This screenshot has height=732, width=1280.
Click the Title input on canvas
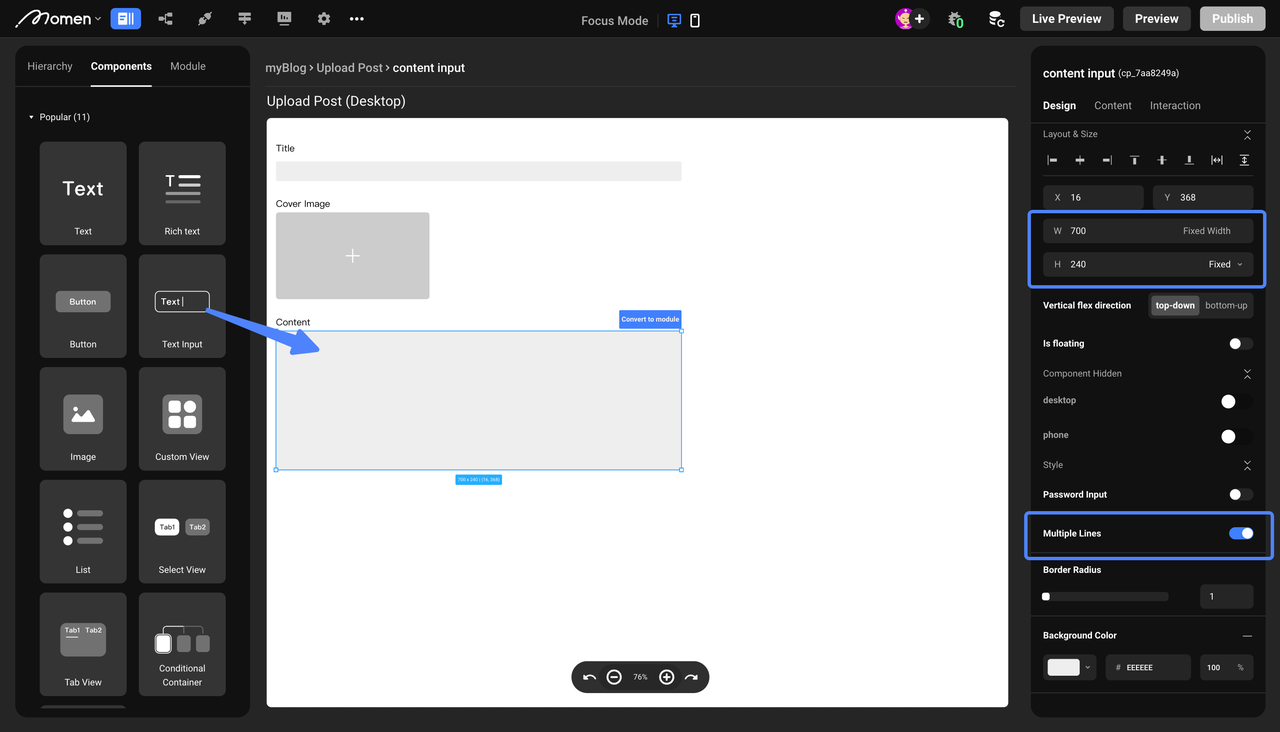[x=478, y=171]
